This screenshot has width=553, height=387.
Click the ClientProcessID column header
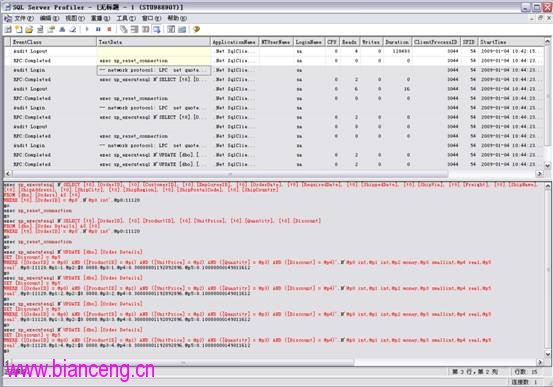[436, 42]
